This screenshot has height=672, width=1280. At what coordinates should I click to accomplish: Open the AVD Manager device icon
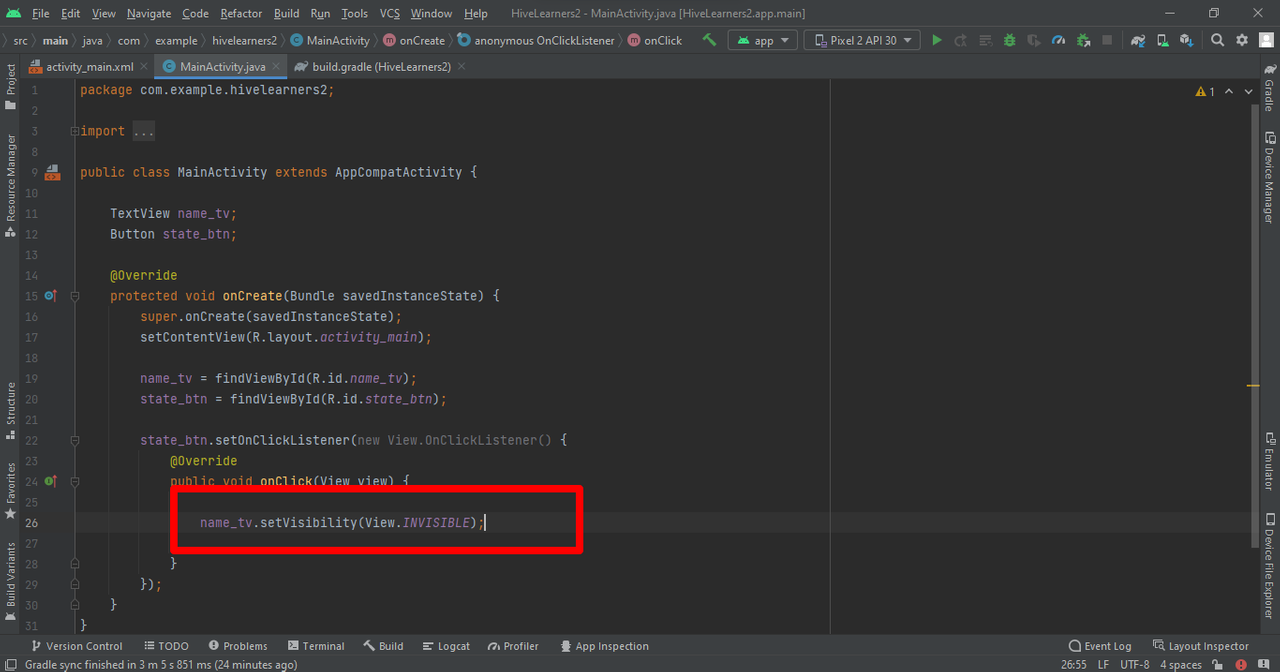[x=1162, y=40]
